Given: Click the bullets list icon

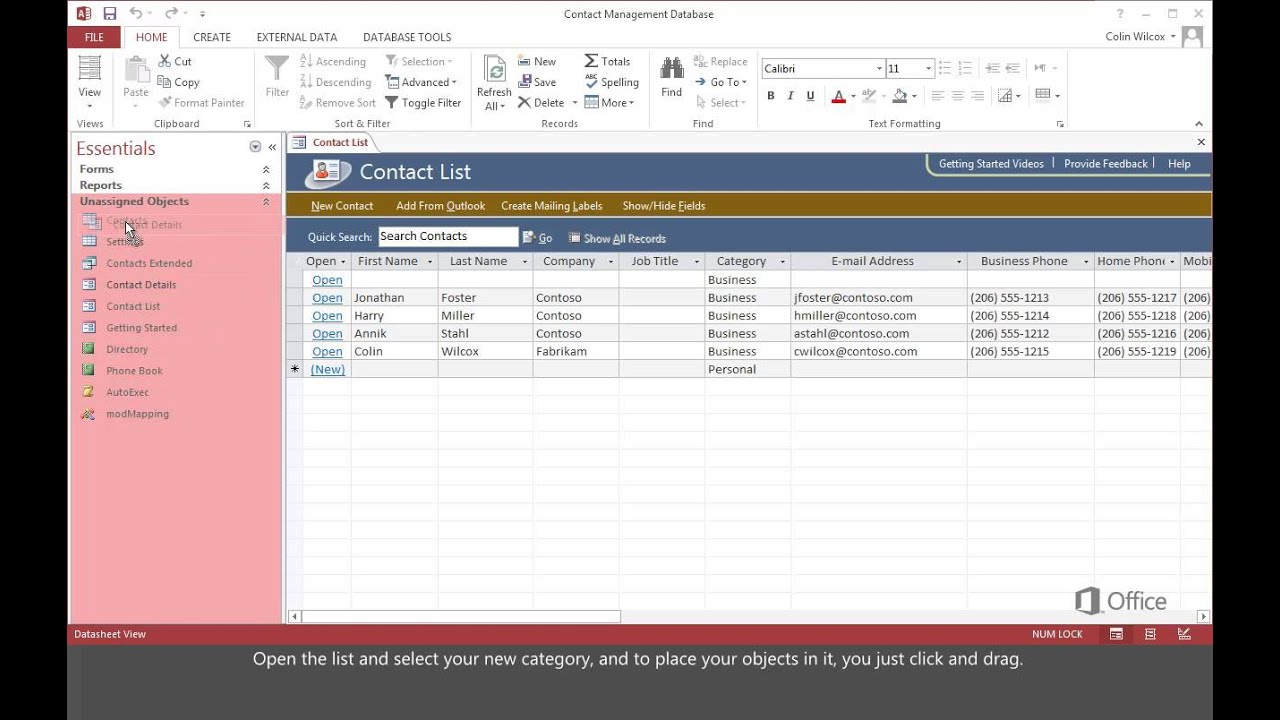Looking at the screenshot, I should point(945,68).
